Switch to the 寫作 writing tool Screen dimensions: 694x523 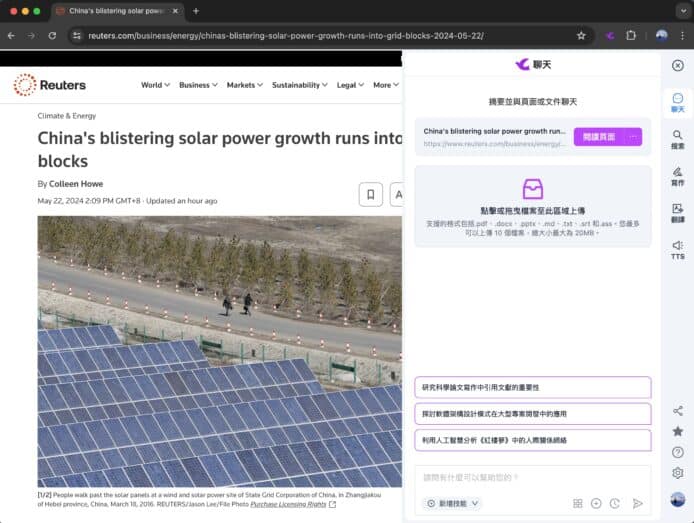677,175
